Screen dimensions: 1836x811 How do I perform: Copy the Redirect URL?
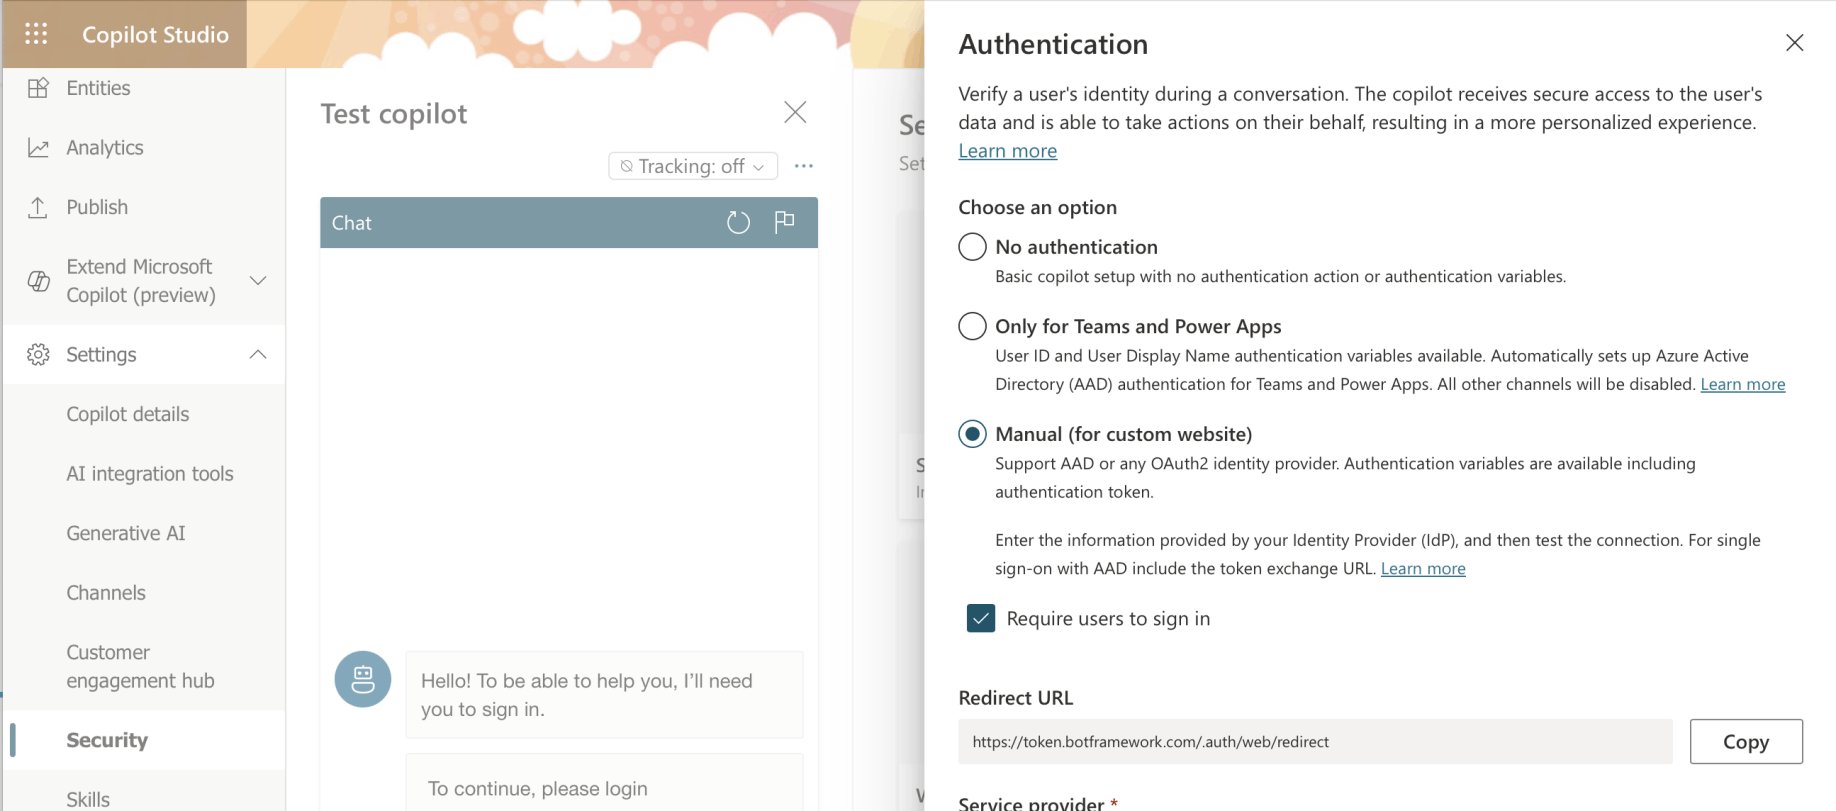pyautogui.click(x=1745, y=742)
